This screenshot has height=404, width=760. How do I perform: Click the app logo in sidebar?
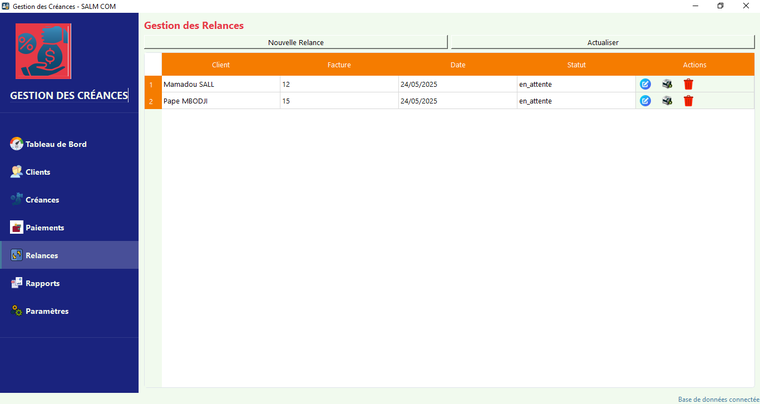click(44, 52)
